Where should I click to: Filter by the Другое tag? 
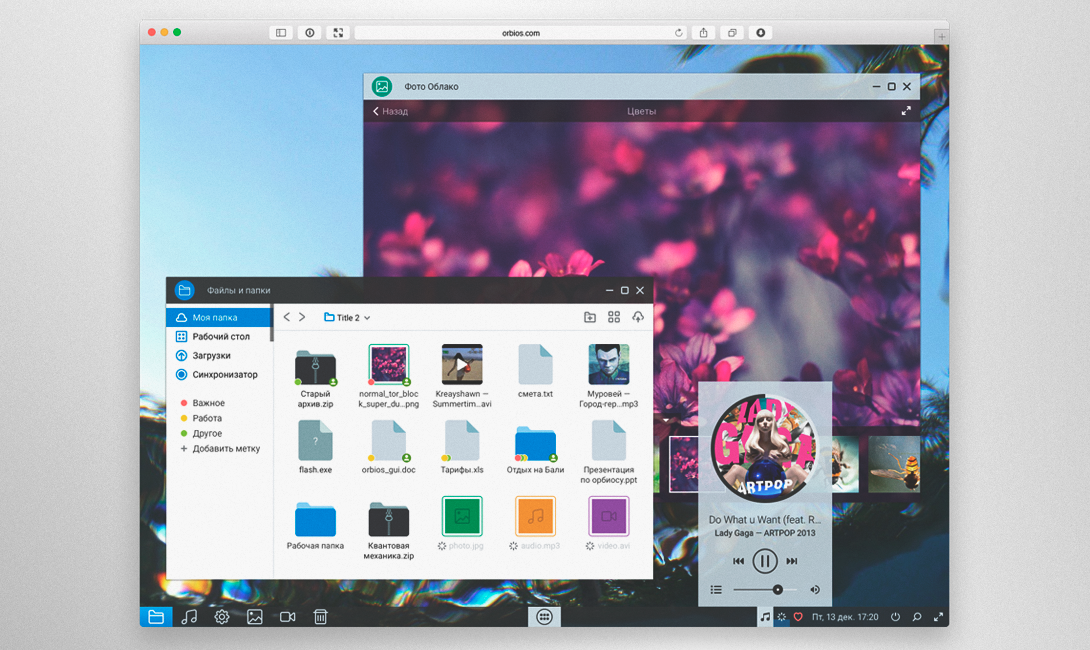201,434
